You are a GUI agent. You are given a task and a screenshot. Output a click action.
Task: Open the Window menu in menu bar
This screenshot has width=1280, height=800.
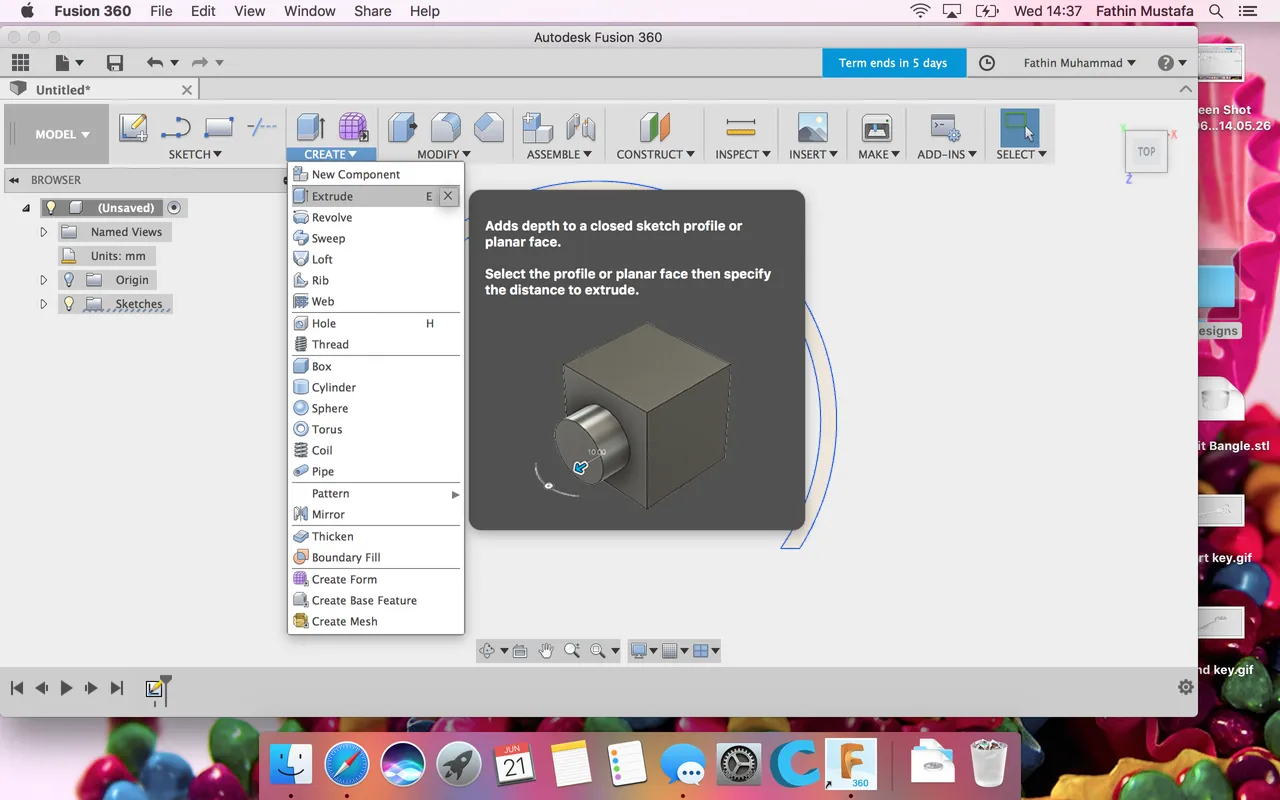(309, 11)
